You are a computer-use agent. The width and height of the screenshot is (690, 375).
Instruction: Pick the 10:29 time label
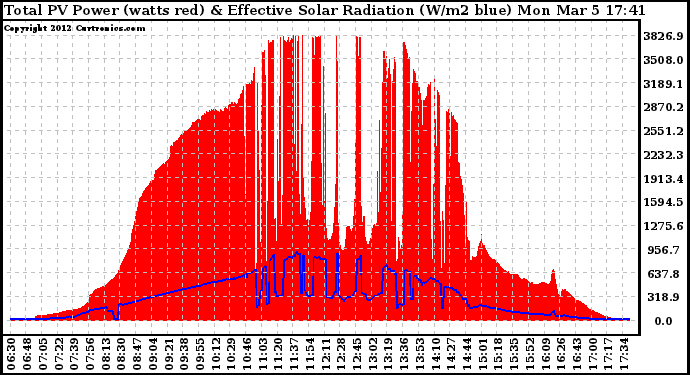tap(231, 354)
